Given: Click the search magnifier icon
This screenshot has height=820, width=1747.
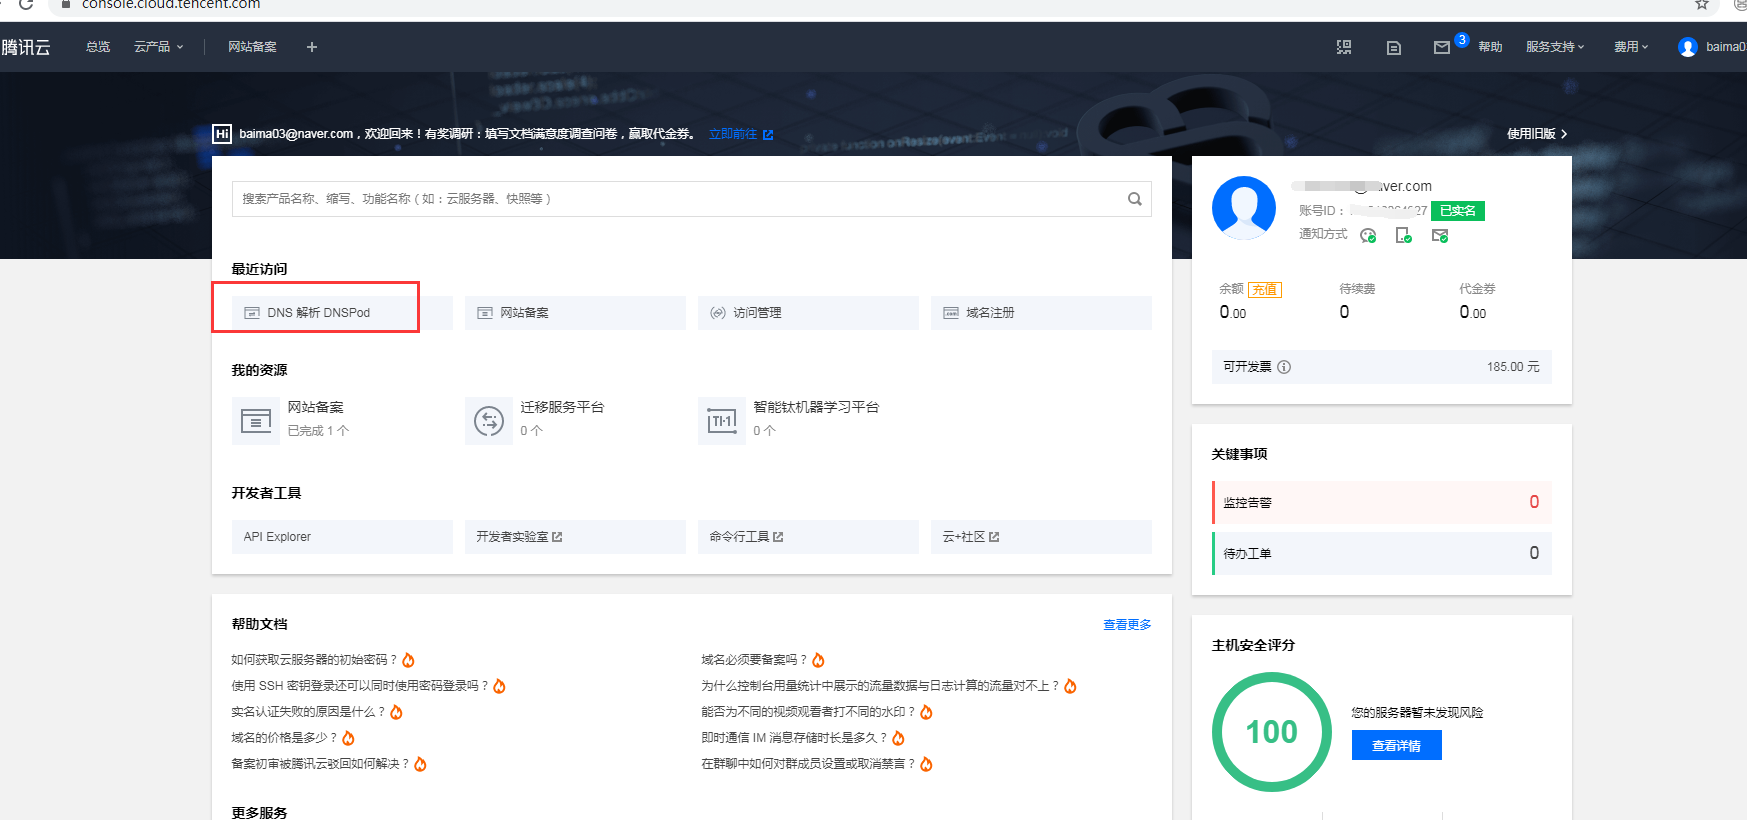Looking at the screenshot, I should (x=1134, y=199).
